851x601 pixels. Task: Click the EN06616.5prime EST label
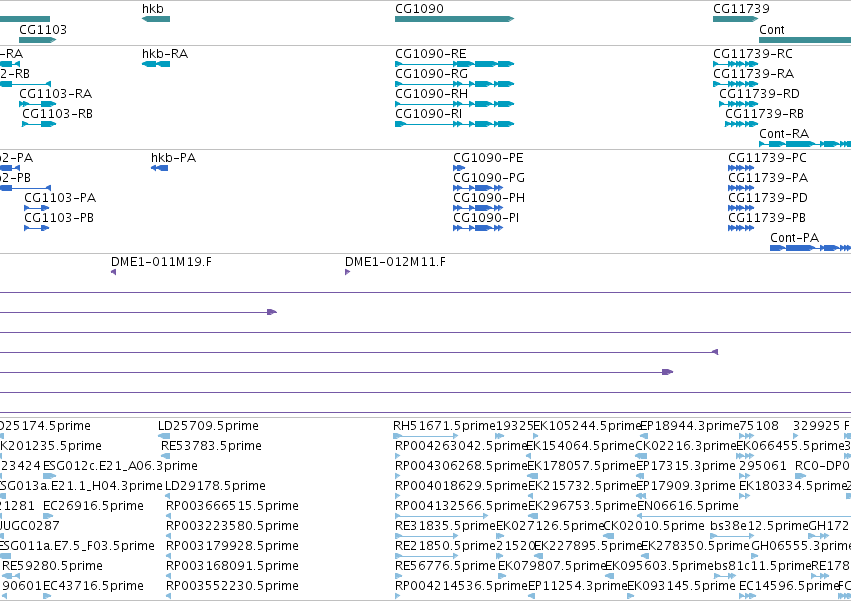coord(688,506)
